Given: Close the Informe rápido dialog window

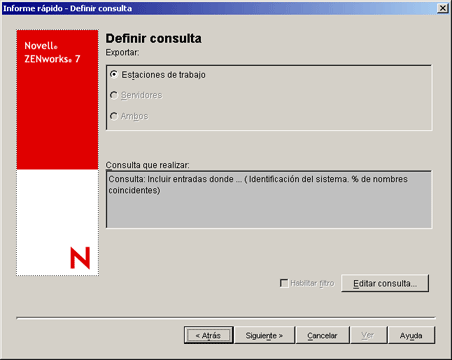Looking at the screenshot, I should point(442,8).
